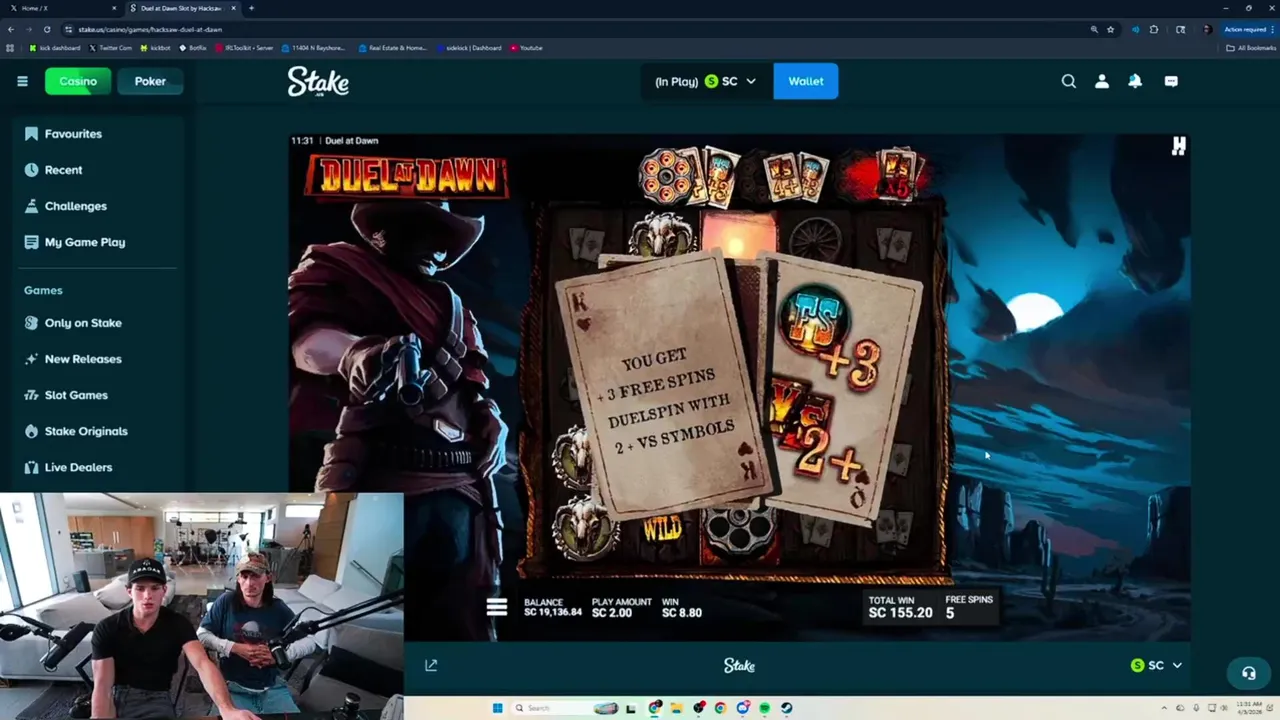
Task: Open the sidekick | Dashboard bookmark
Action: (469, 47)
